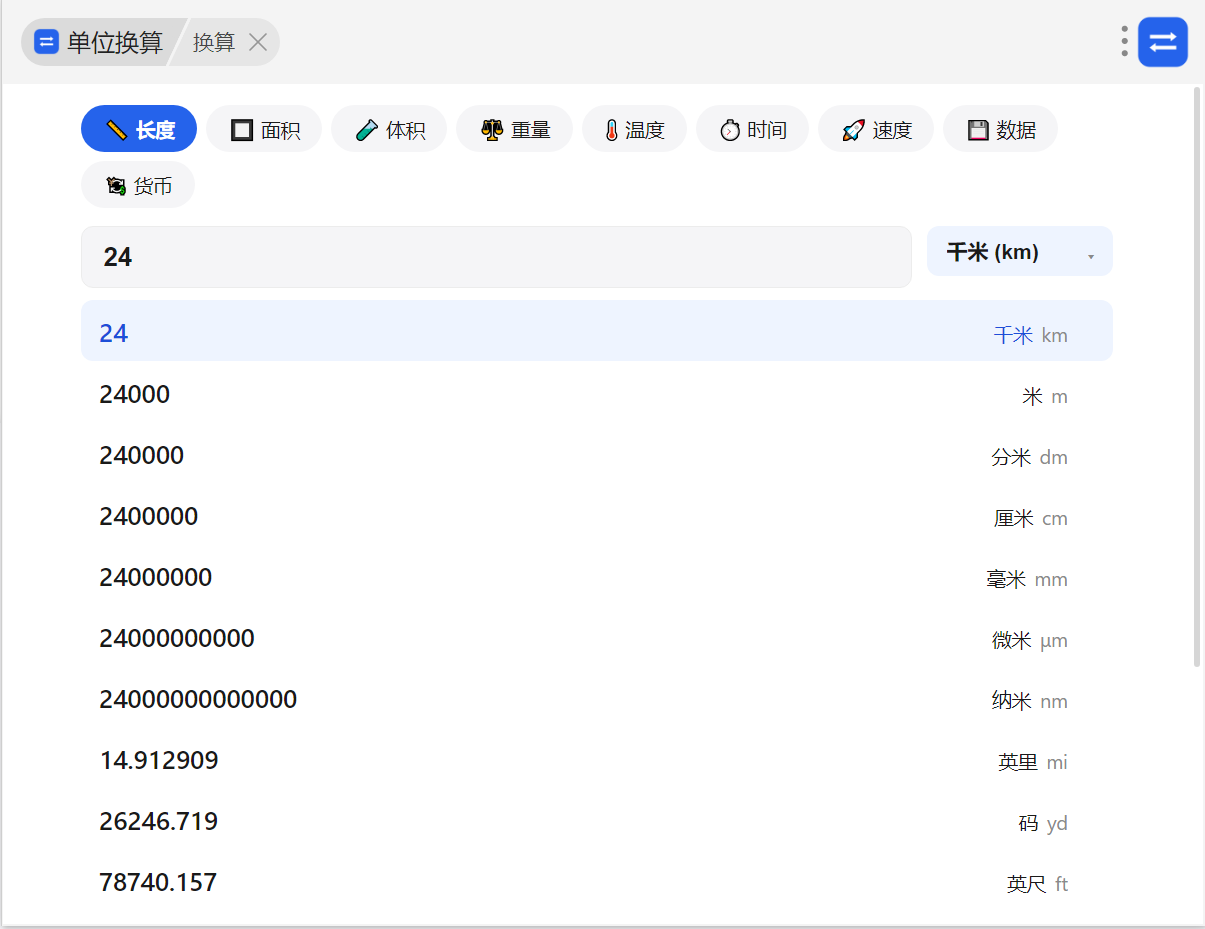Viewport: 1205px width, 929px height.
Task: Switch to the 面积 area category
Action: [x=264, y=129]
